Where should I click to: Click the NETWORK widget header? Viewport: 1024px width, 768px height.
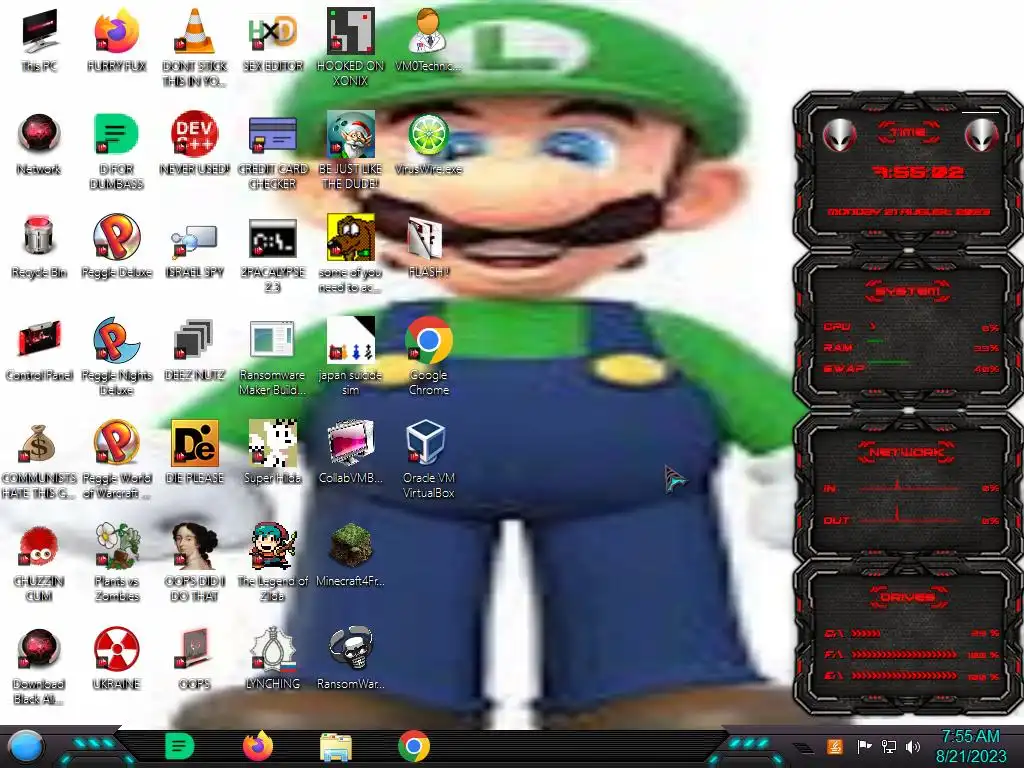[907, 451]
